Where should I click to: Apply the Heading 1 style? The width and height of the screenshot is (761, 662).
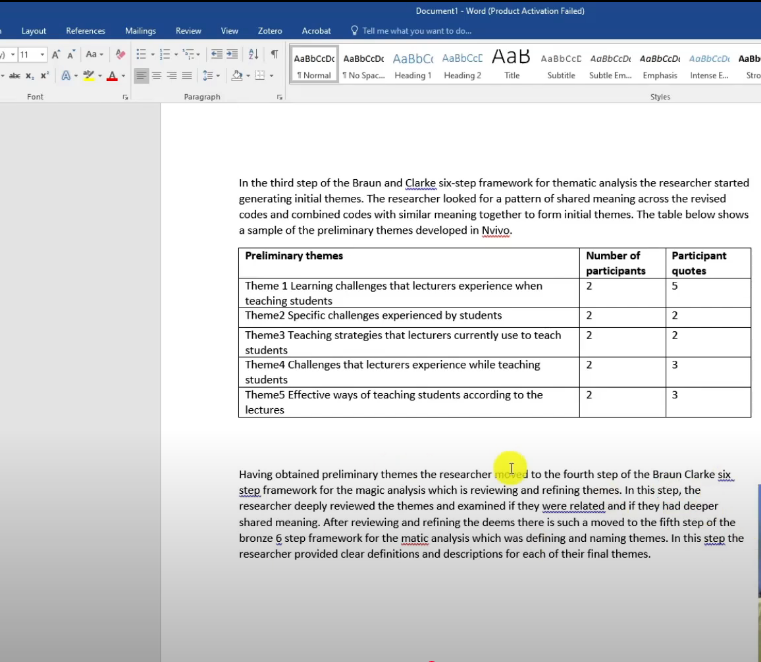pos(413,65)
